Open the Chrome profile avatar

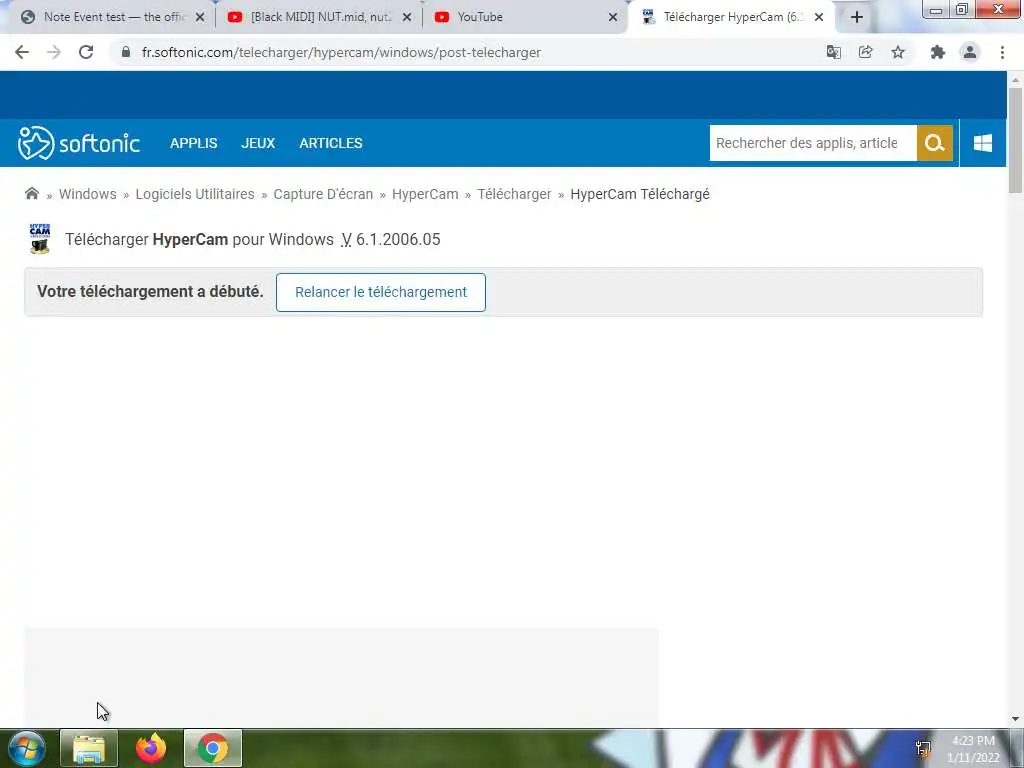tap(970, 52)
